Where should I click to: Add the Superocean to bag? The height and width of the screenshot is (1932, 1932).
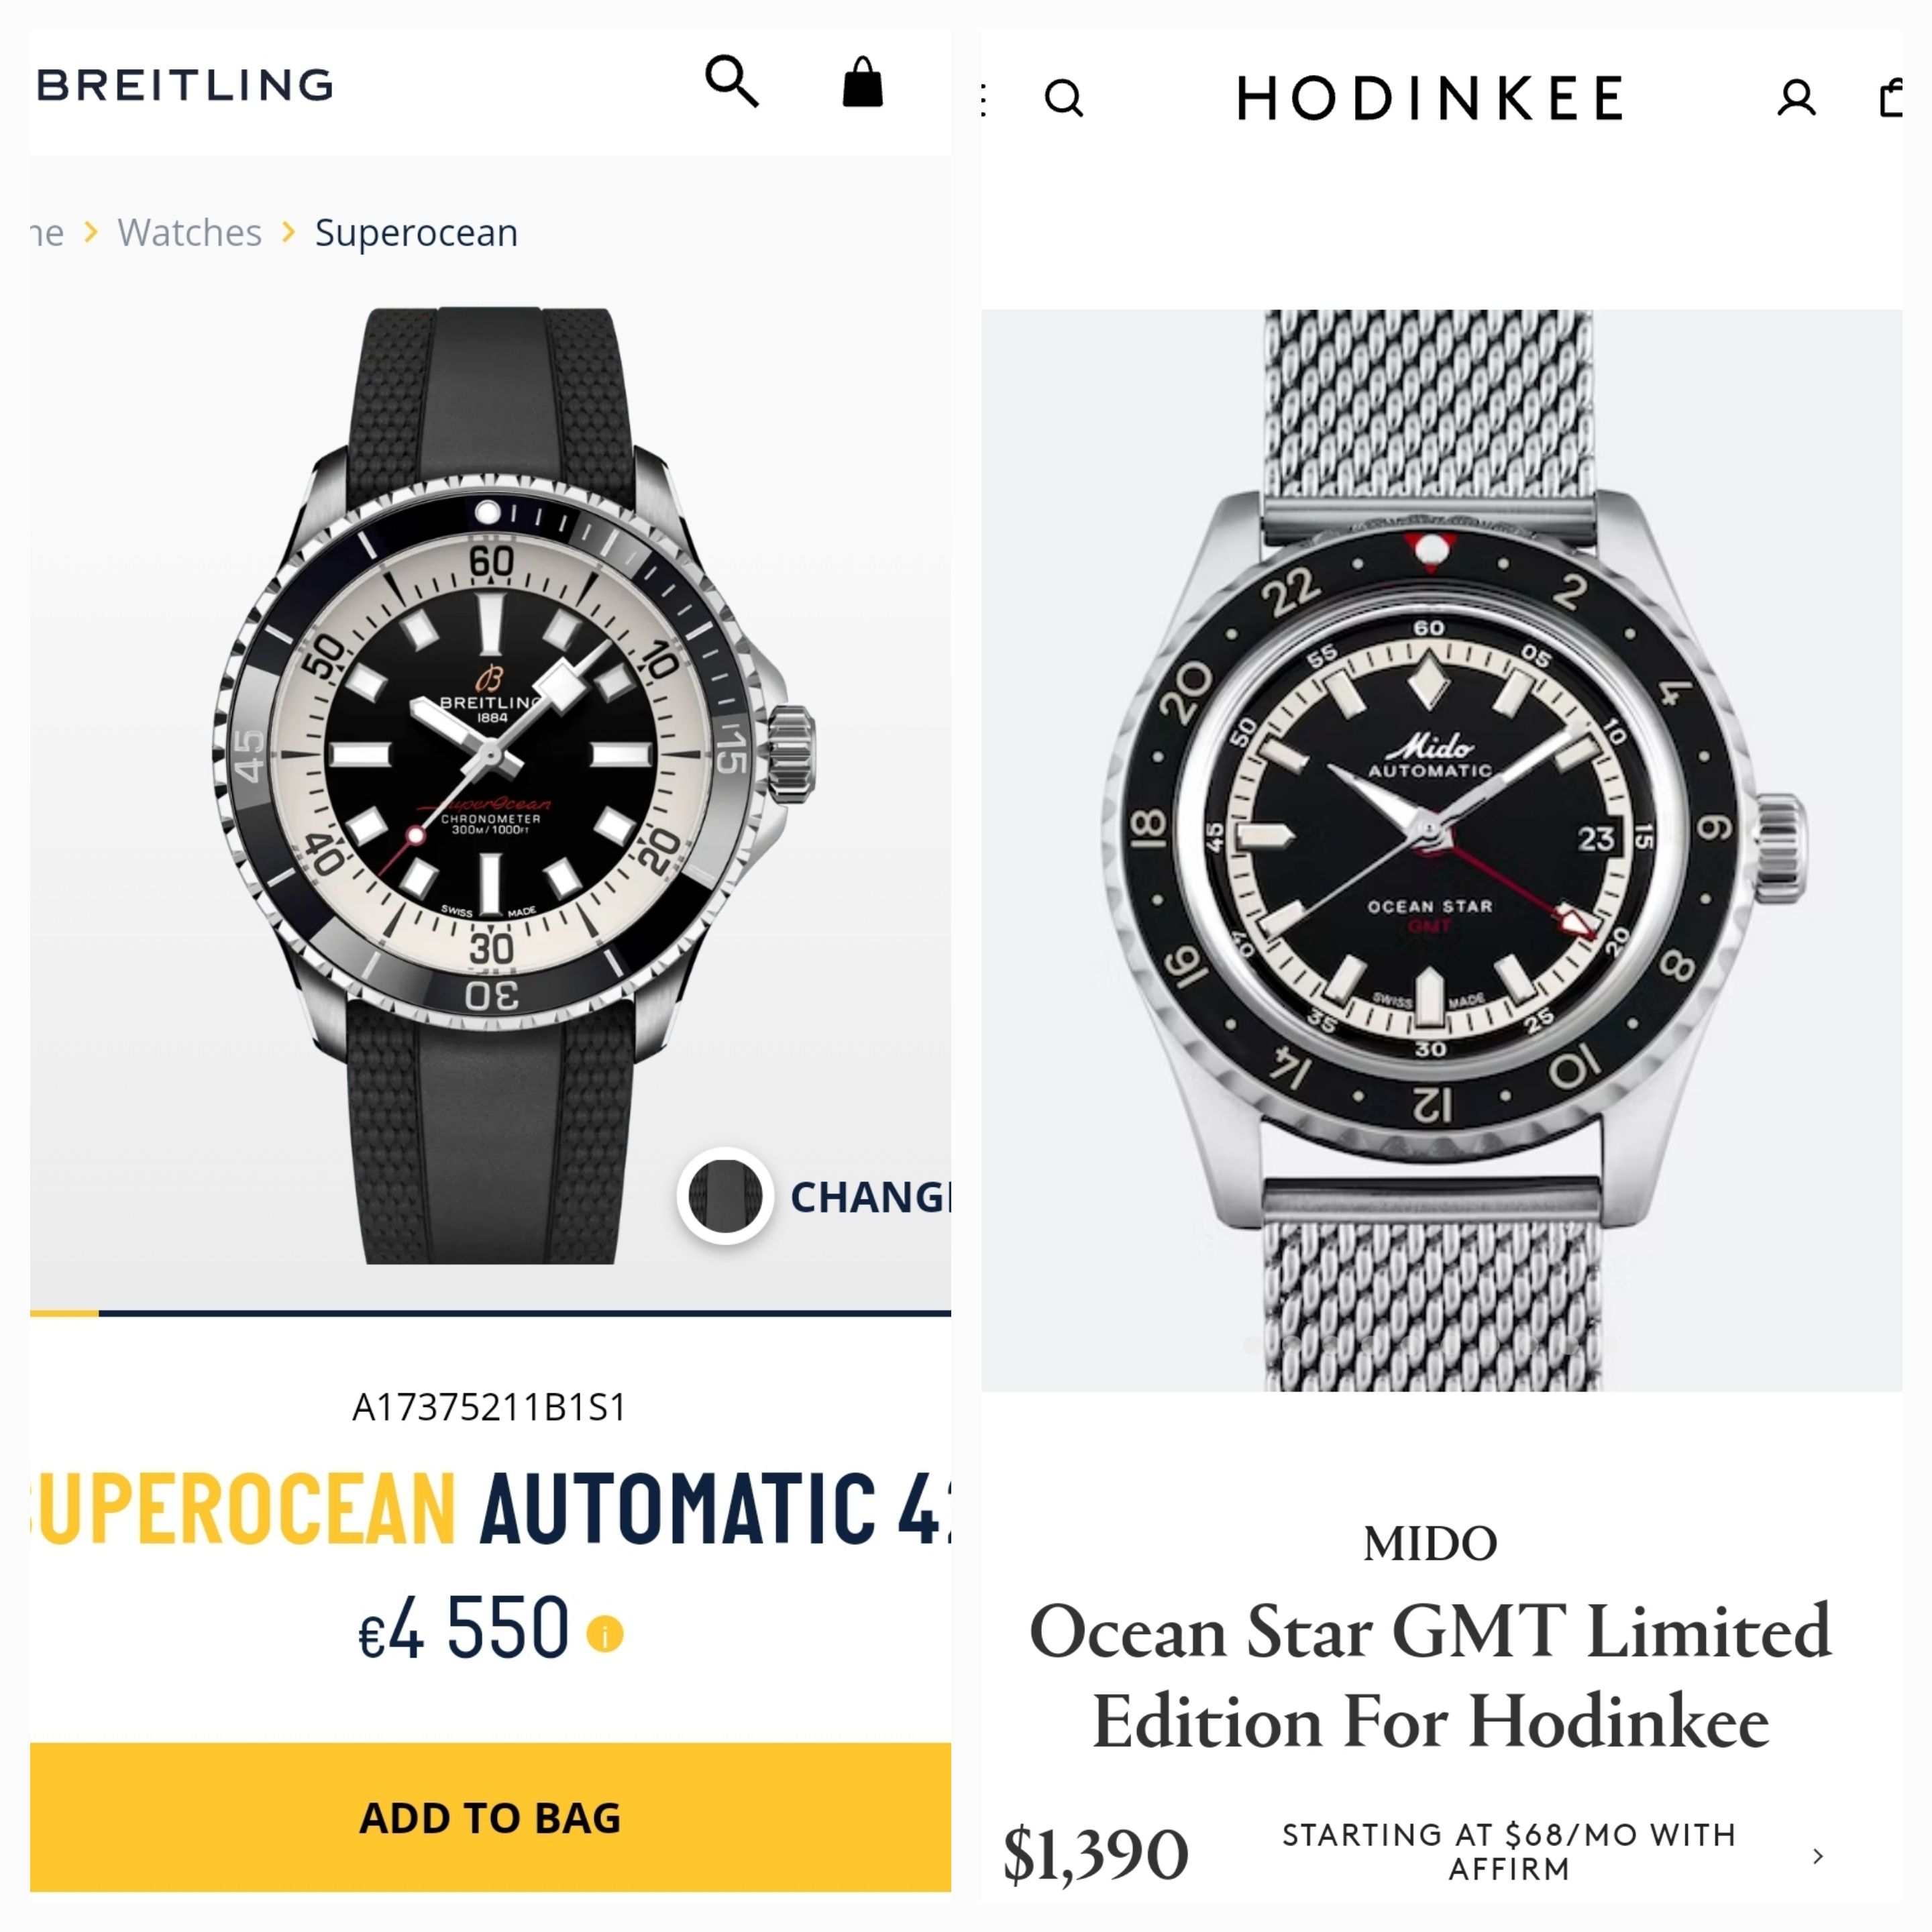[x=490, y=1818]
